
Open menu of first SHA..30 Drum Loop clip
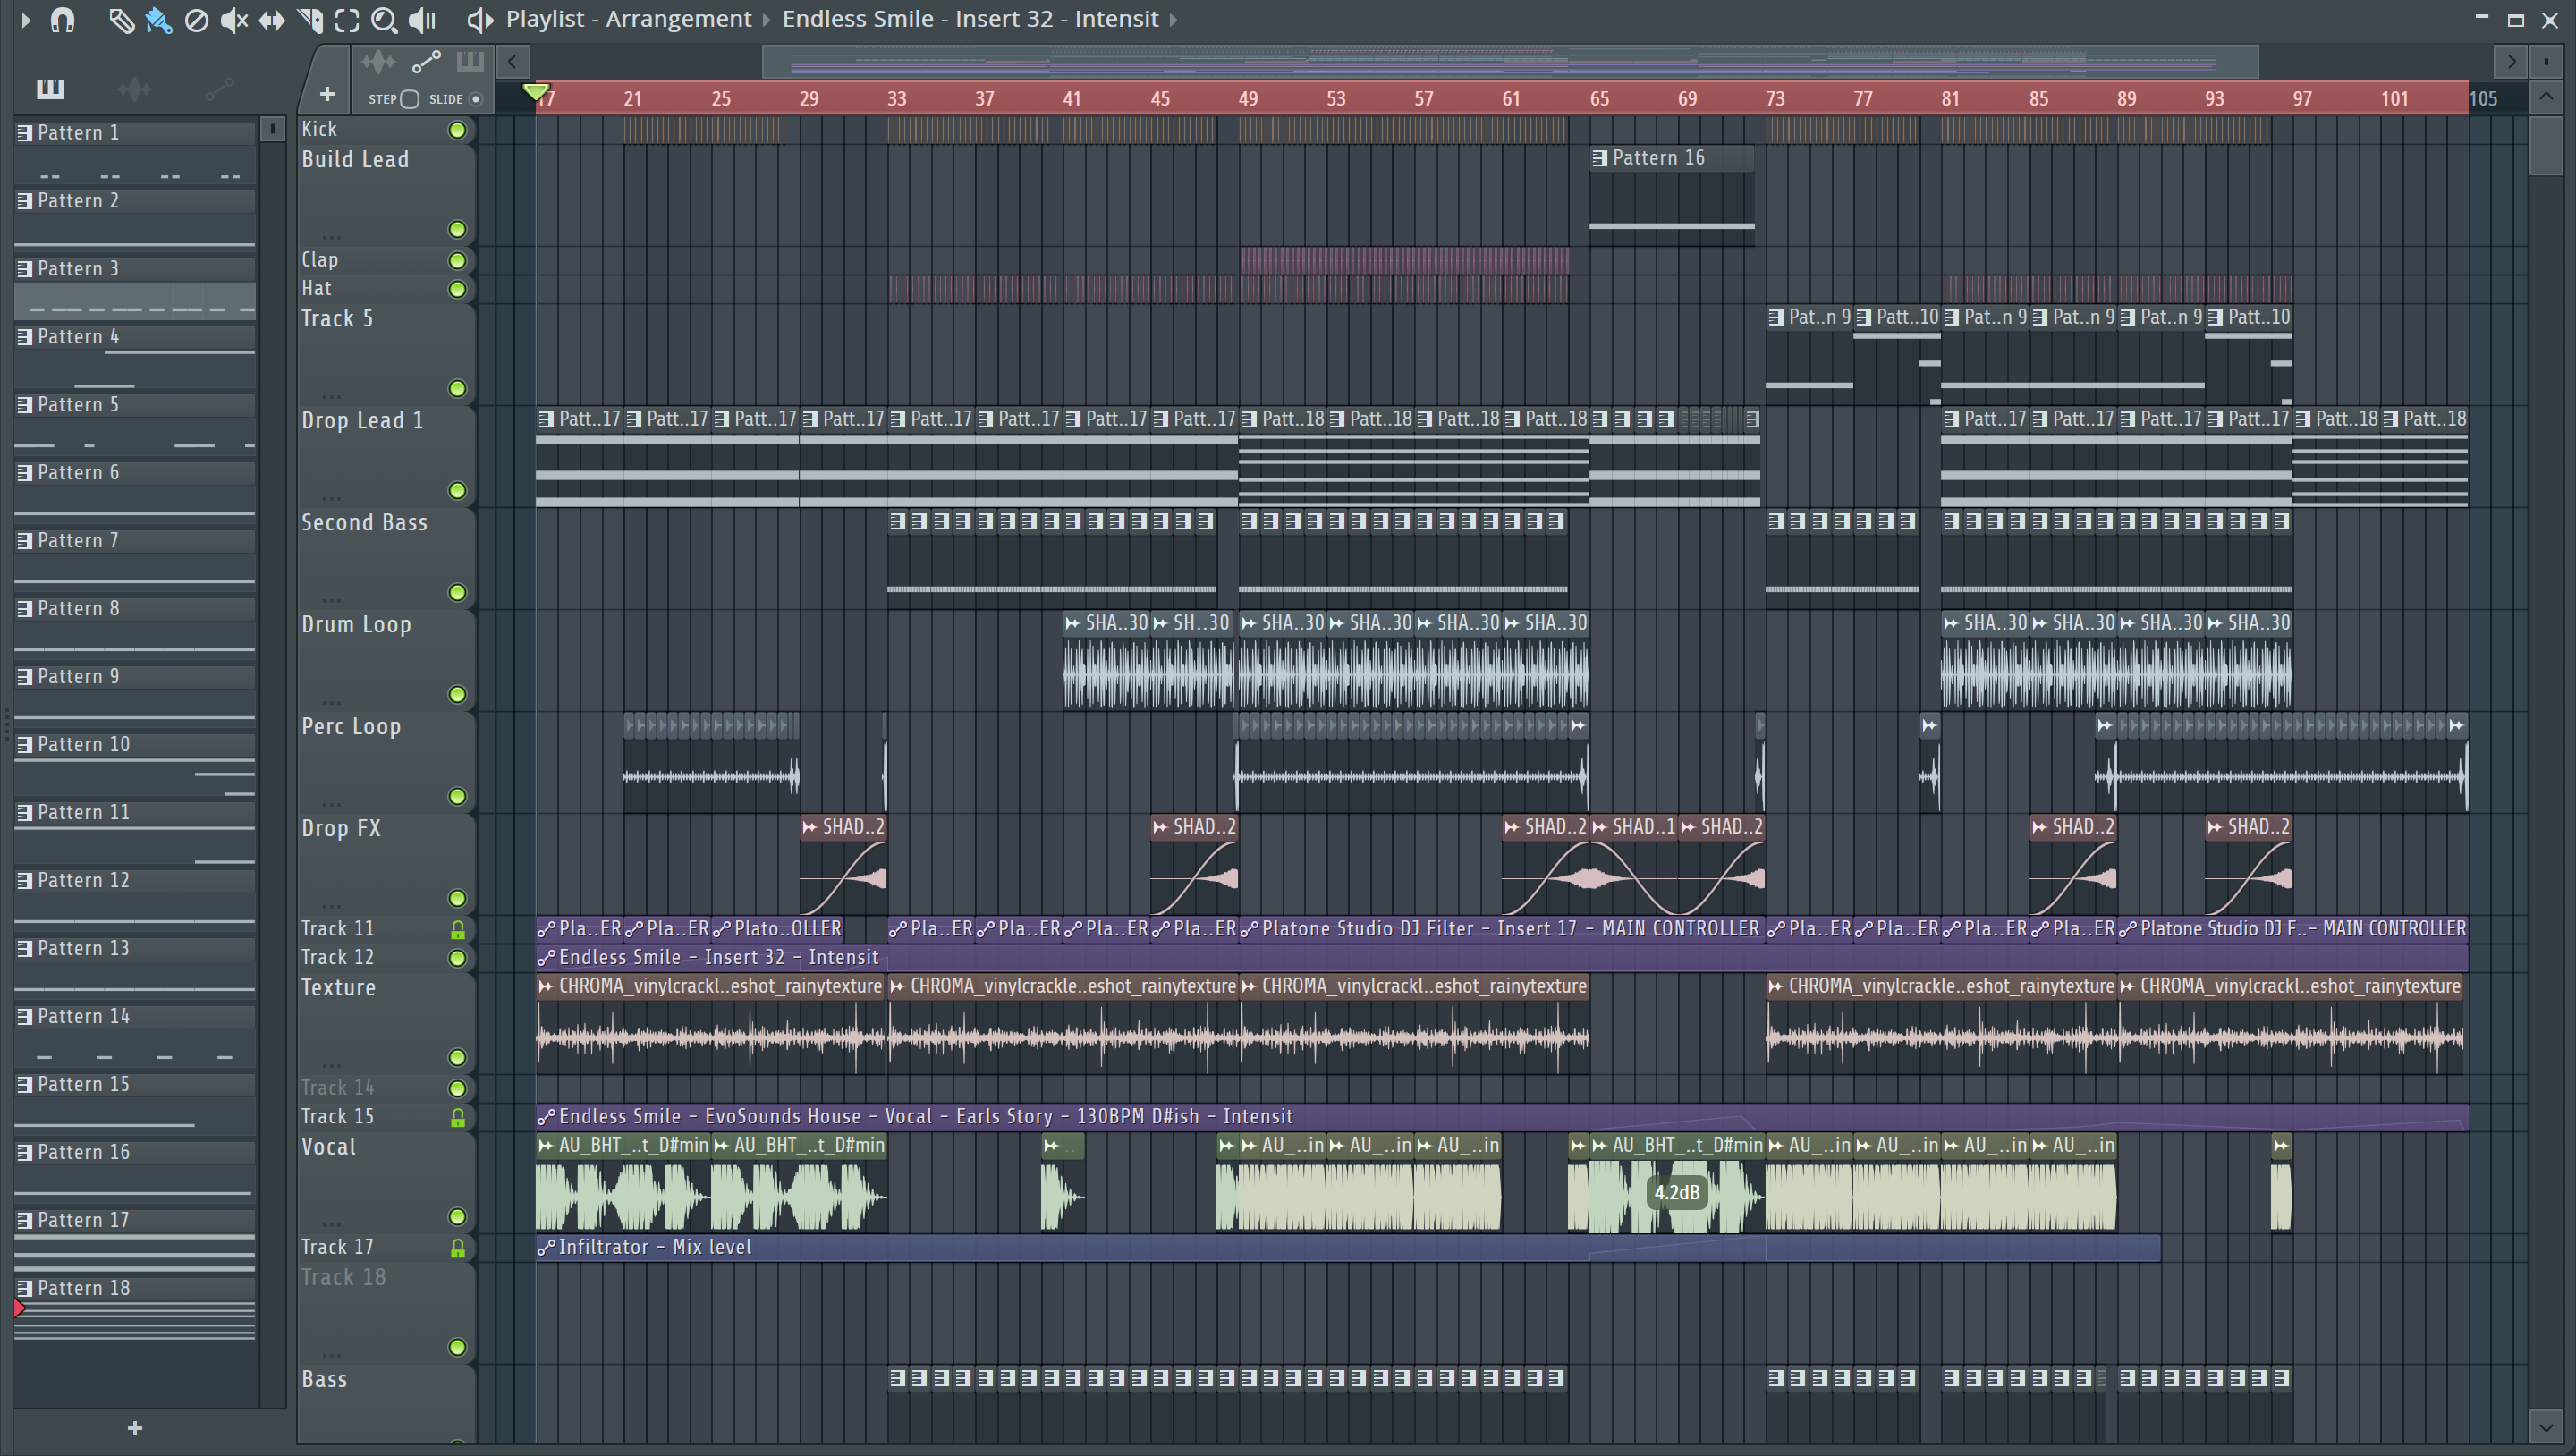click(1073, 623)
